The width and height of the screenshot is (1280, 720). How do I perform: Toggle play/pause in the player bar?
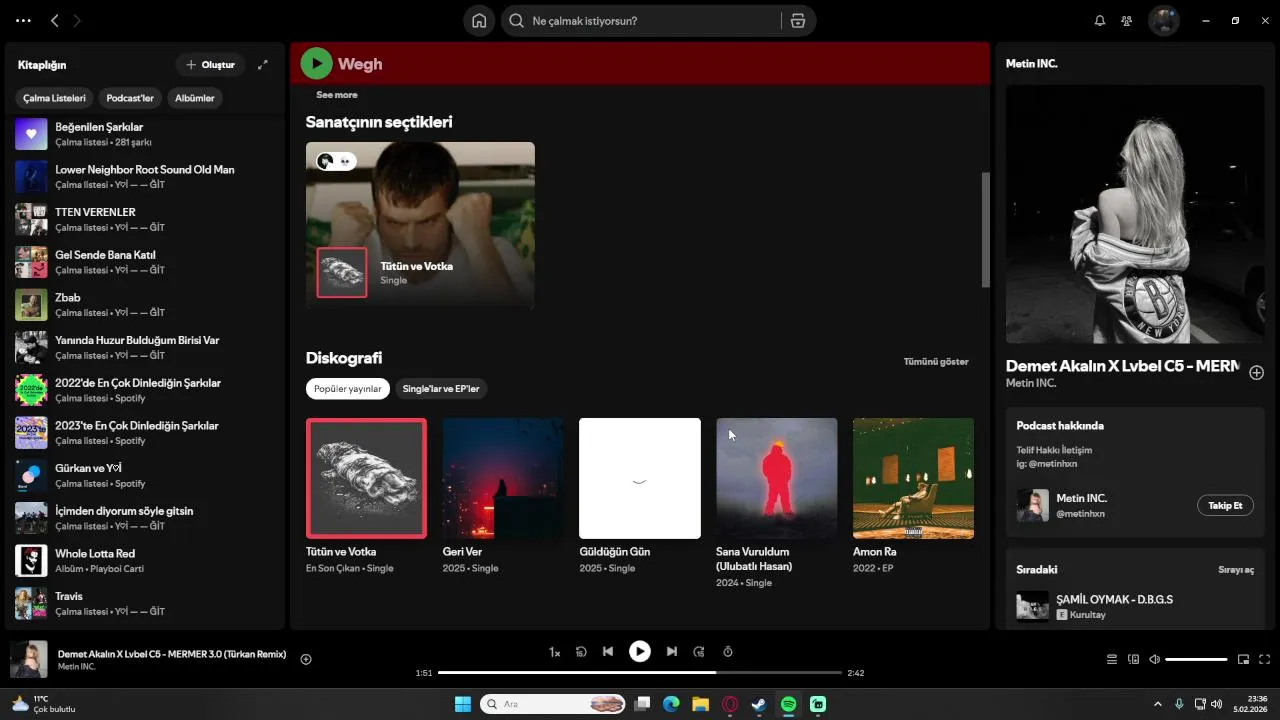click(640, 652)
